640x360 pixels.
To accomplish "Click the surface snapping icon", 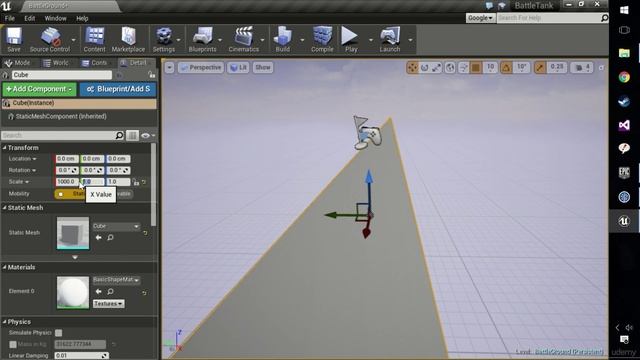I will coord(463,67).
